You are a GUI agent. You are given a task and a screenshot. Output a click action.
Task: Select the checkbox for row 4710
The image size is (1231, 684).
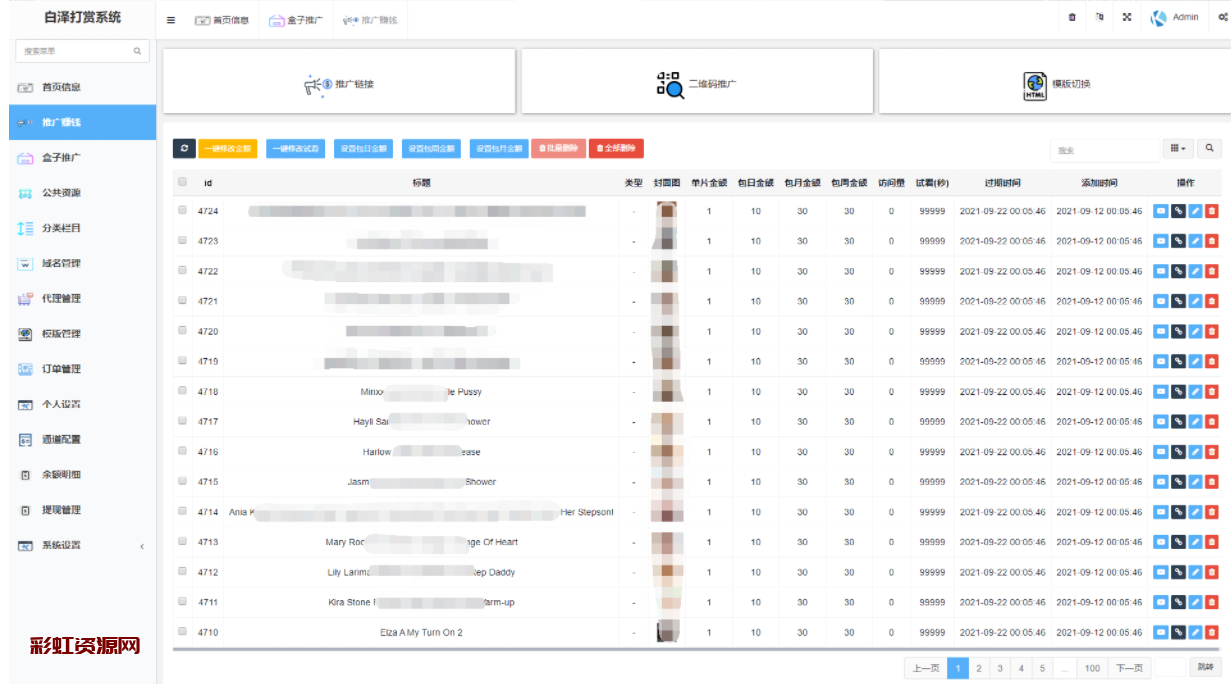point(182,632)
